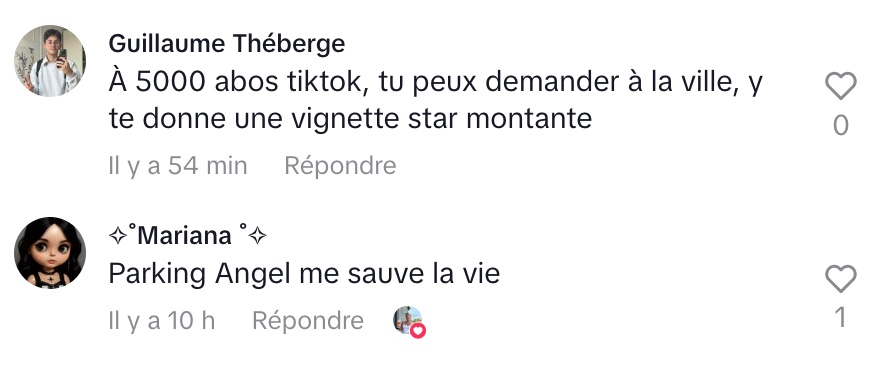The height and width of the screenshot is (376, 896).
Task: Open the Guillaume Théberge username link
Action: [227, 43]
